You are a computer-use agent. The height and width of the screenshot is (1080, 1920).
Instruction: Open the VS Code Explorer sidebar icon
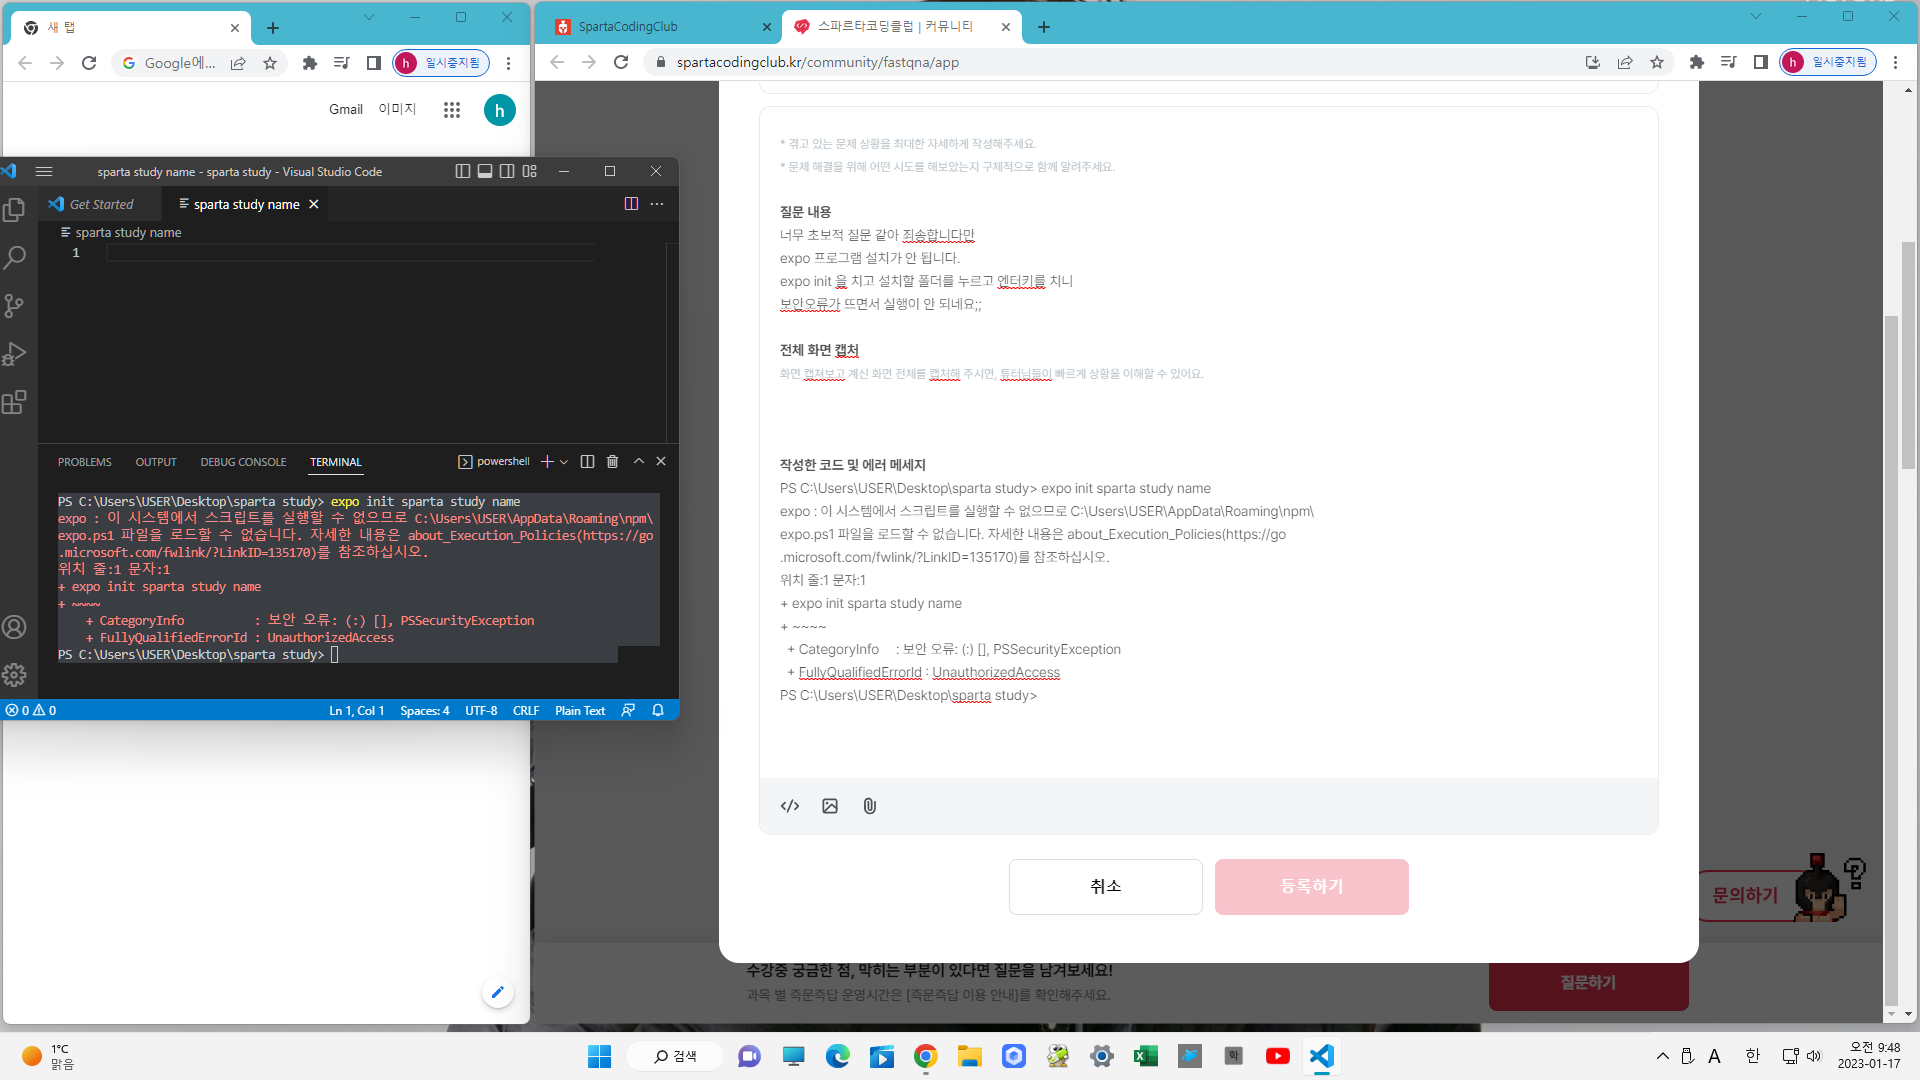tap(14, 210)
